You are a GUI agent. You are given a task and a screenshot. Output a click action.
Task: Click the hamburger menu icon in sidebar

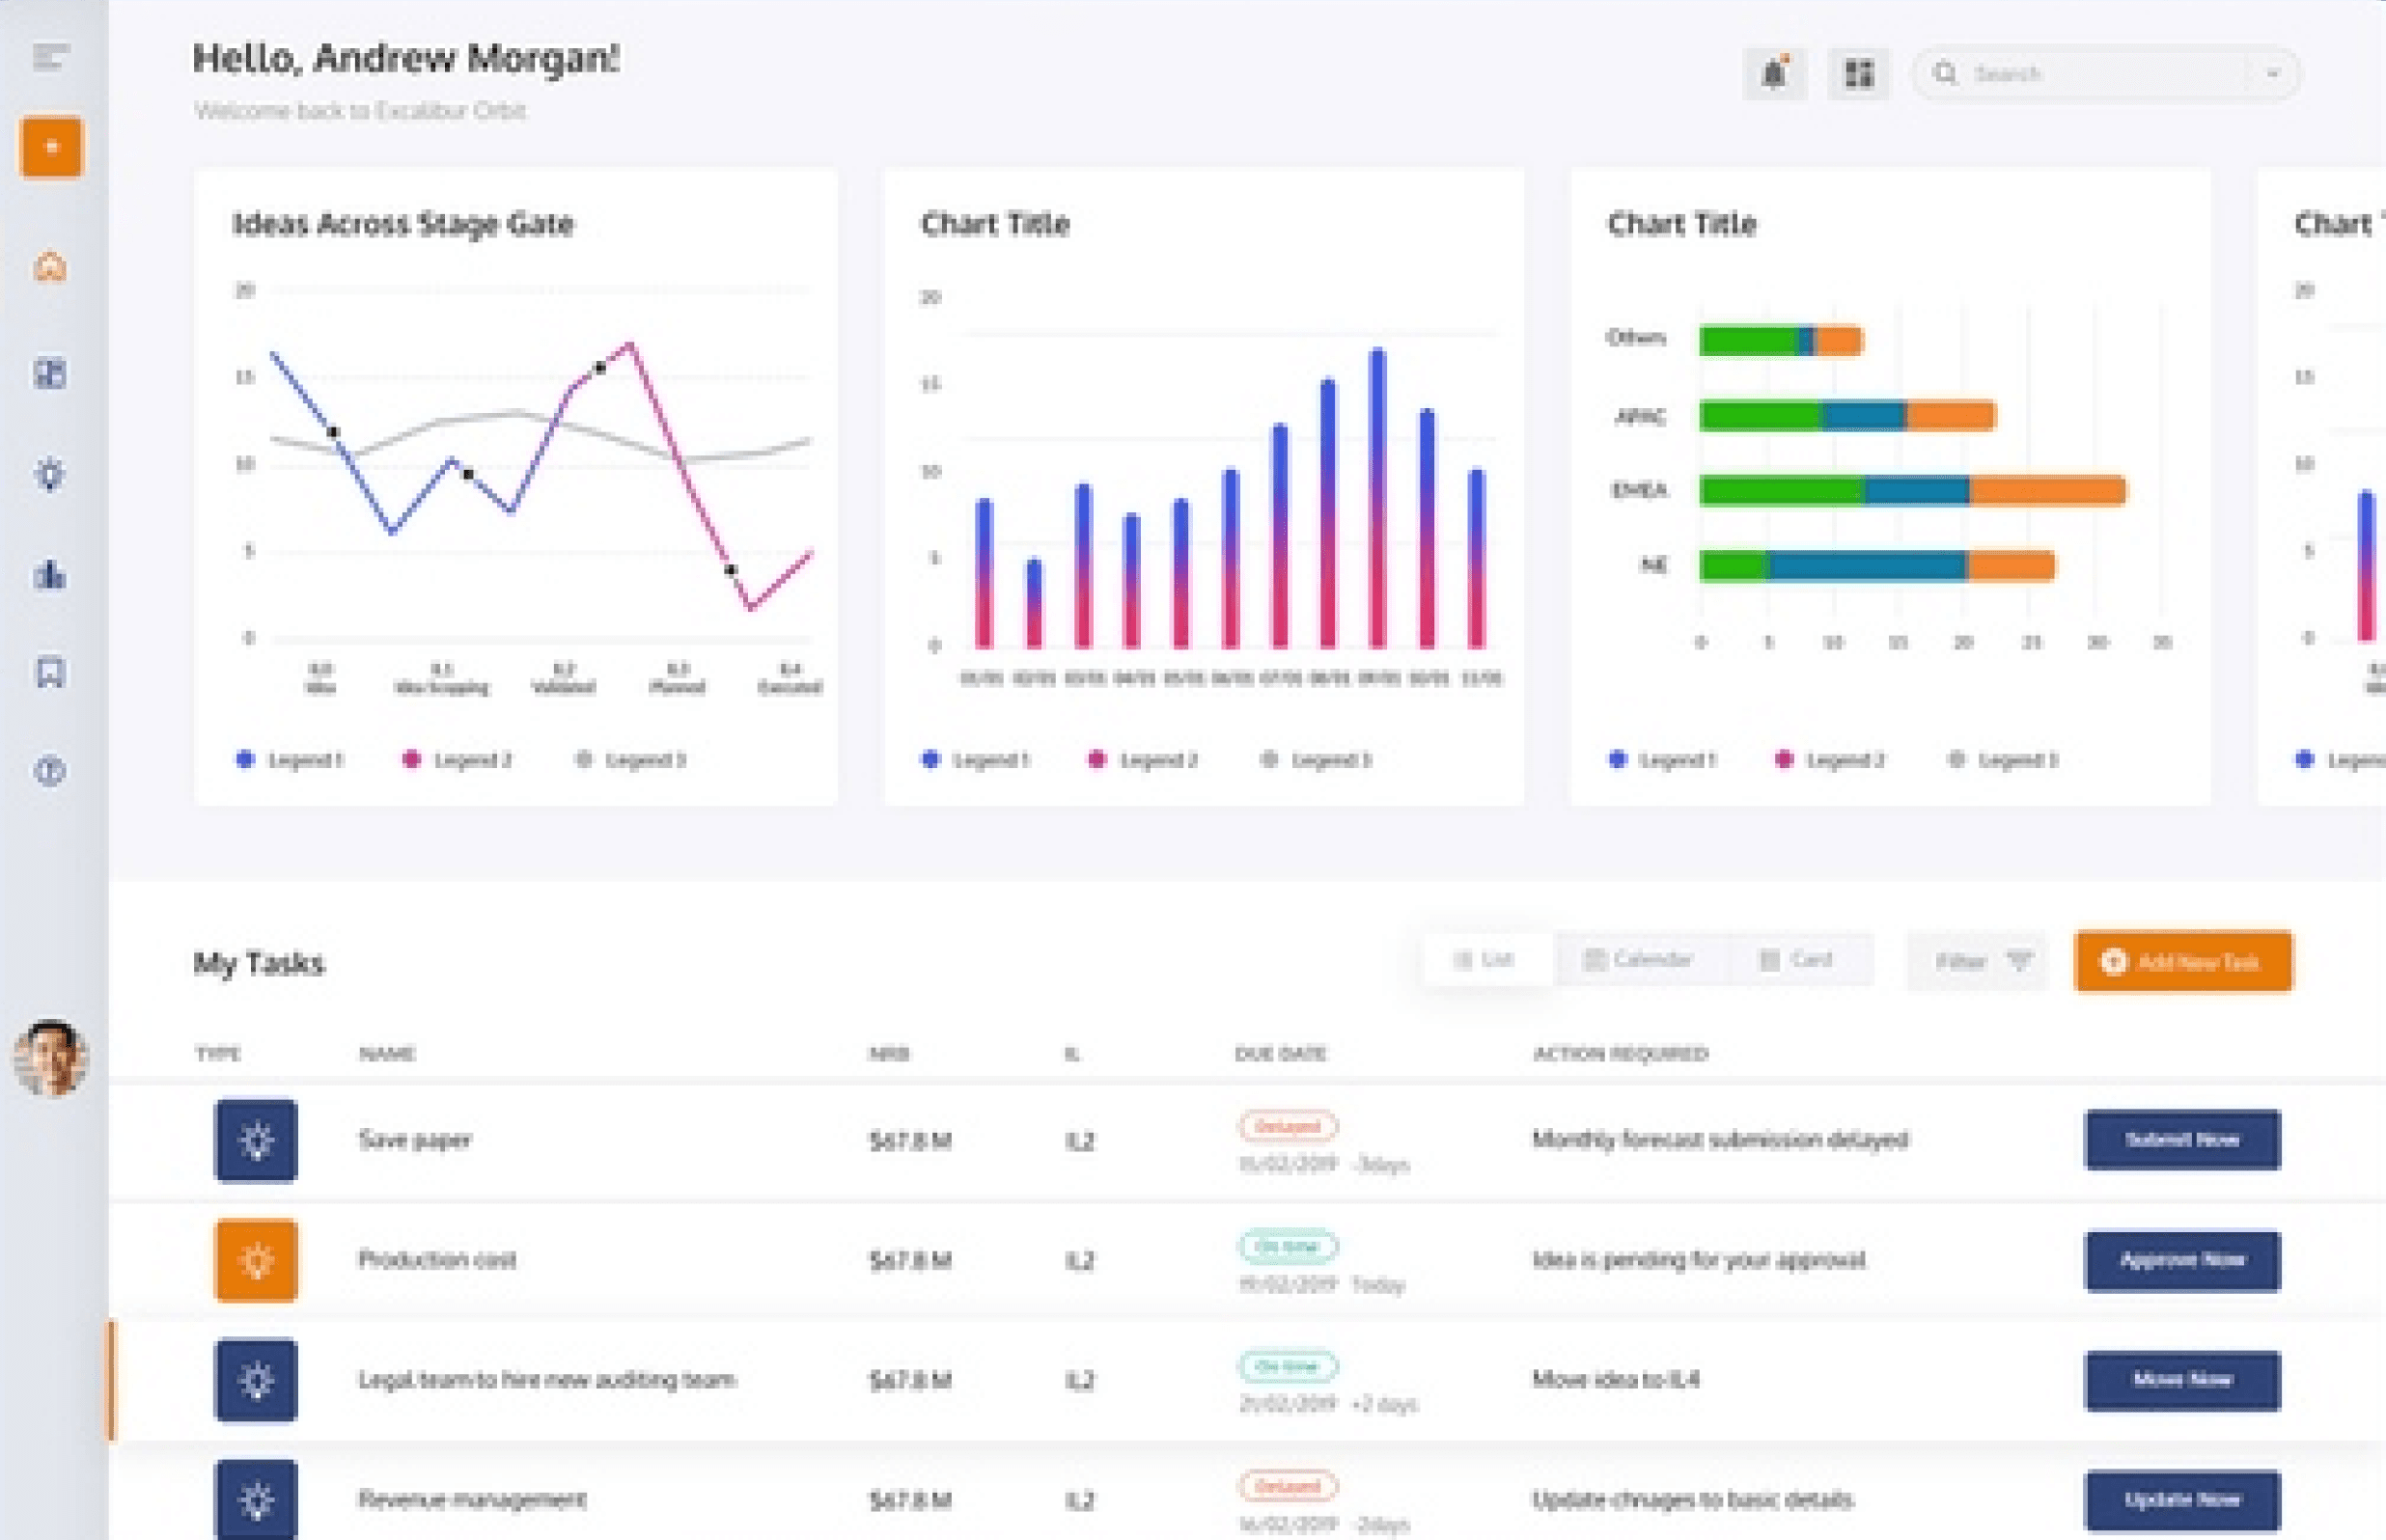coord(50,57)
